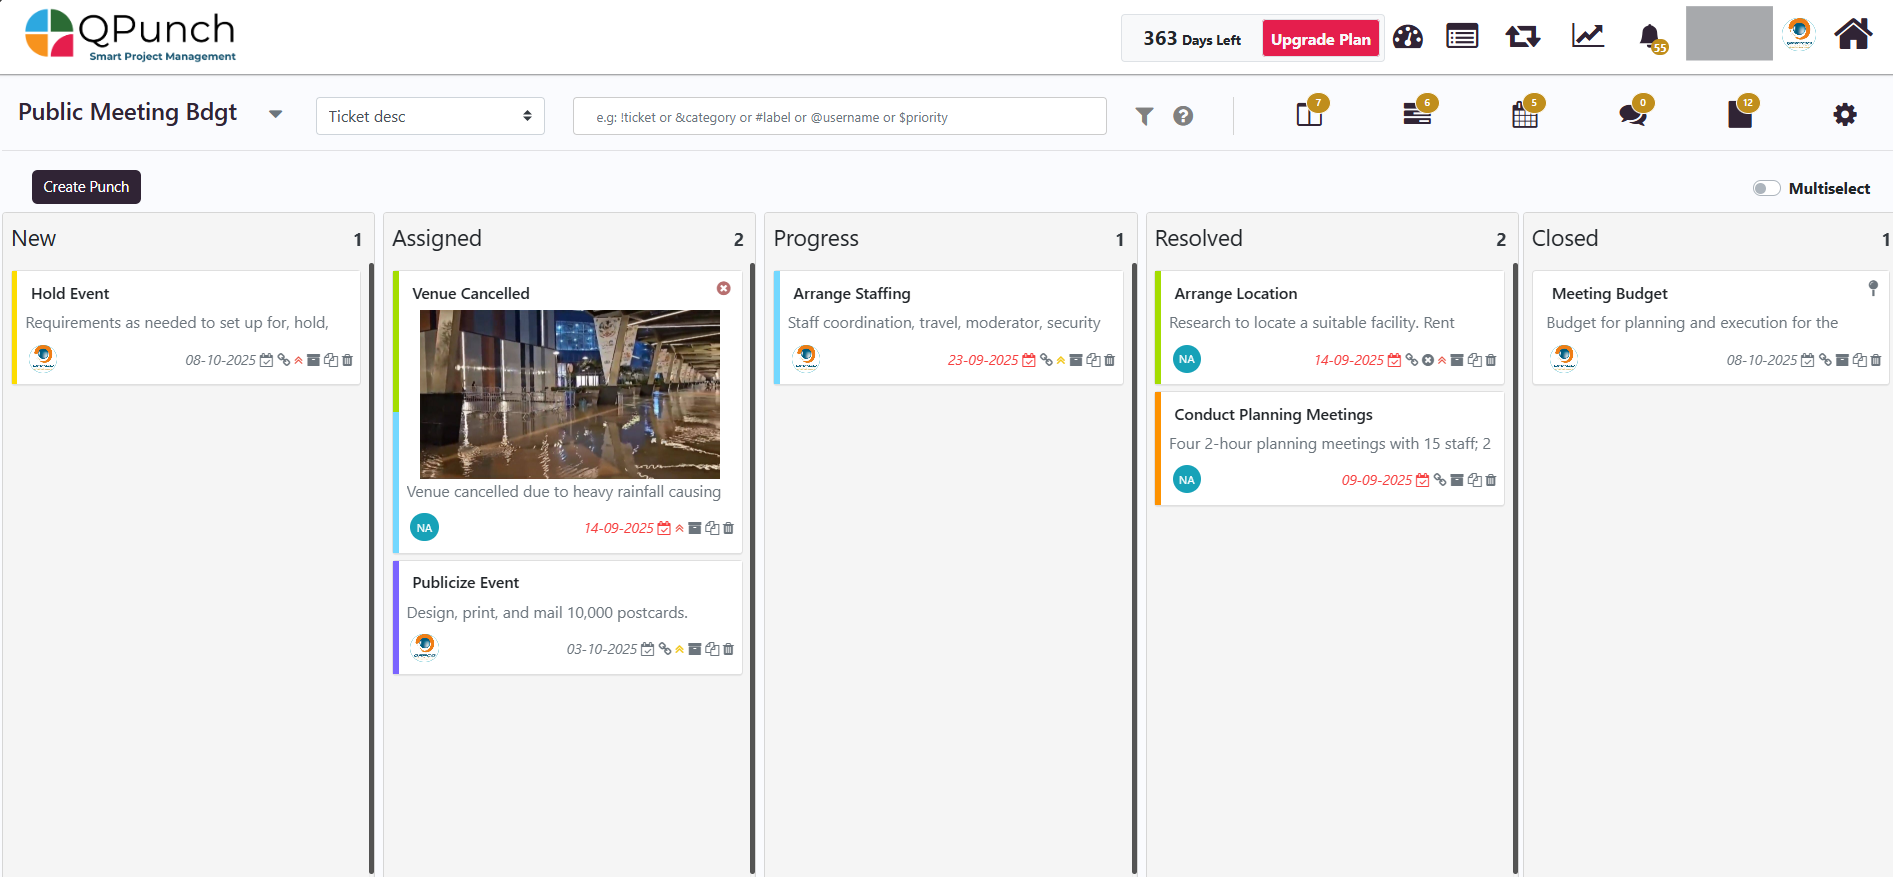
Task: Click the ticket search input field
Action: point(839,117)
